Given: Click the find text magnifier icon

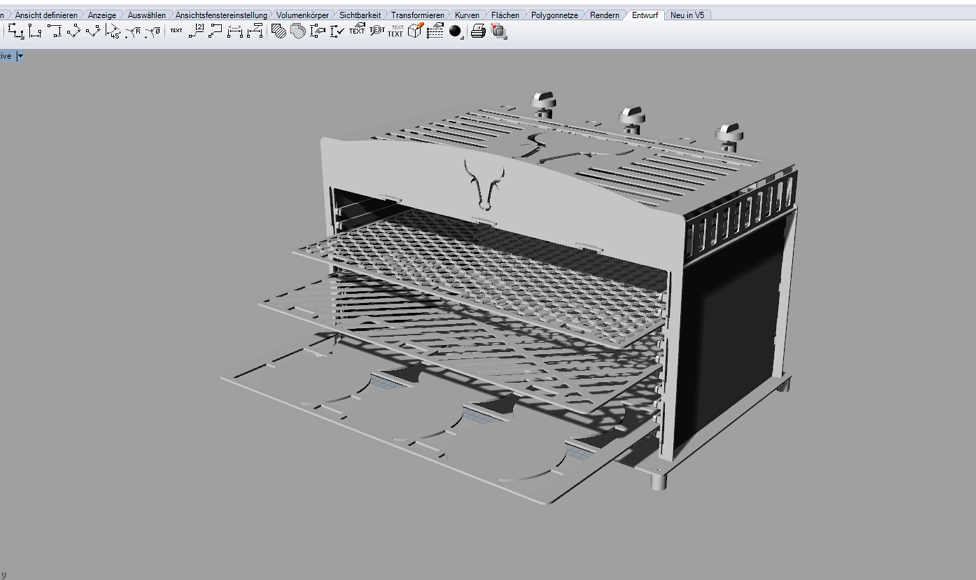Looking at the screenshot, I should [376, 32].
